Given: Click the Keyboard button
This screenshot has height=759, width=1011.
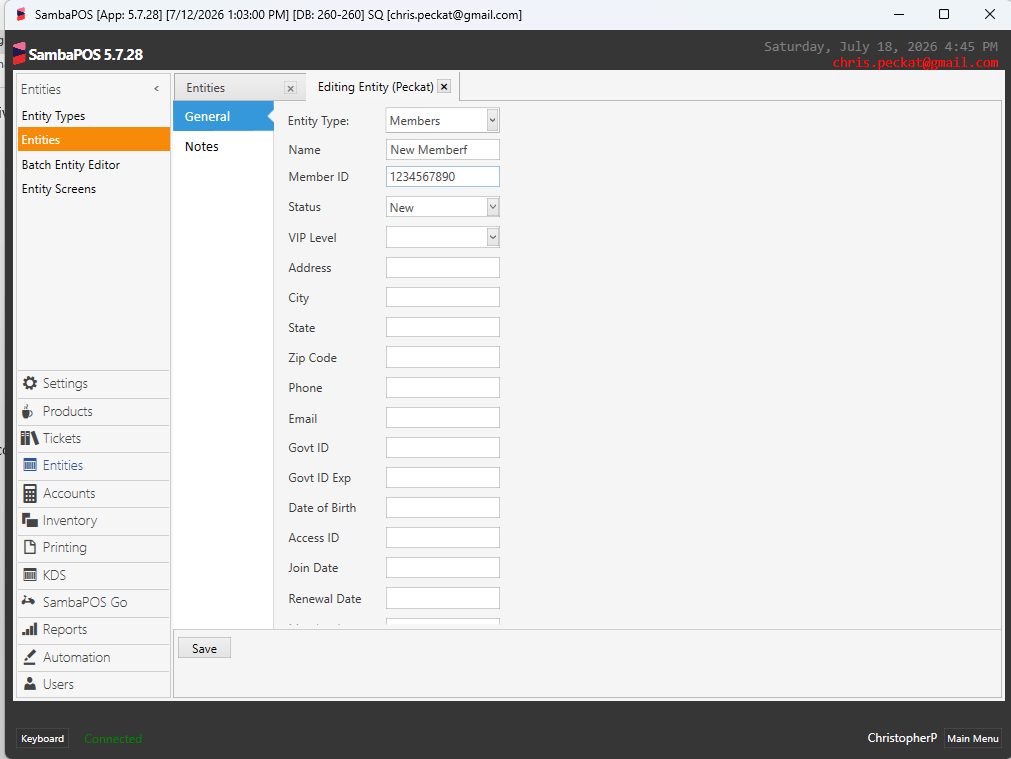Looking at the screenshot, I should (43, 738).
